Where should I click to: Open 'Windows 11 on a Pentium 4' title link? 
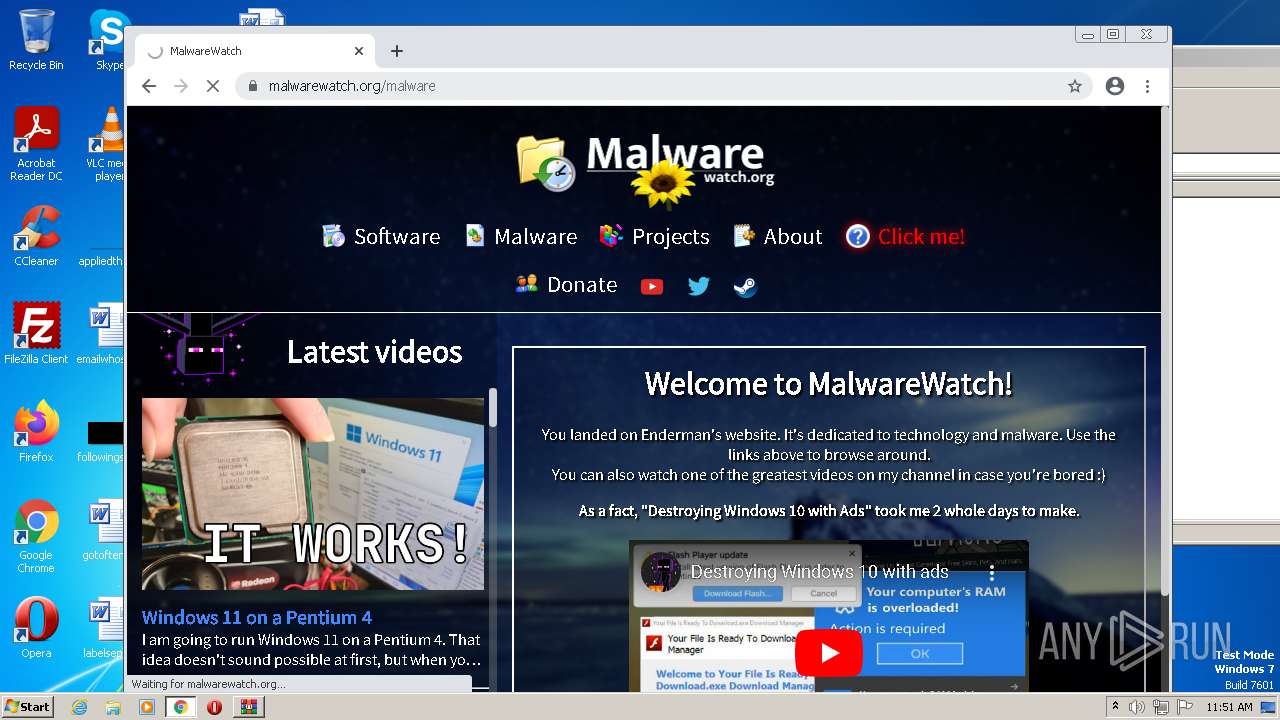257,617
